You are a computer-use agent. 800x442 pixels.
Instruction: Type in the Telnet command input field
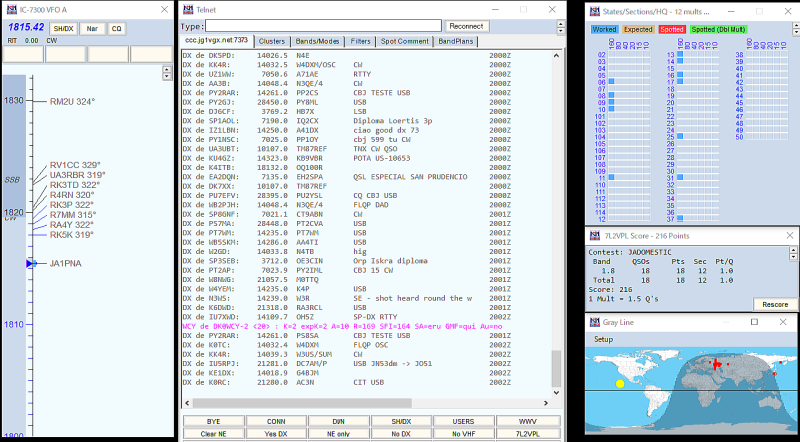tap(324, 25)
